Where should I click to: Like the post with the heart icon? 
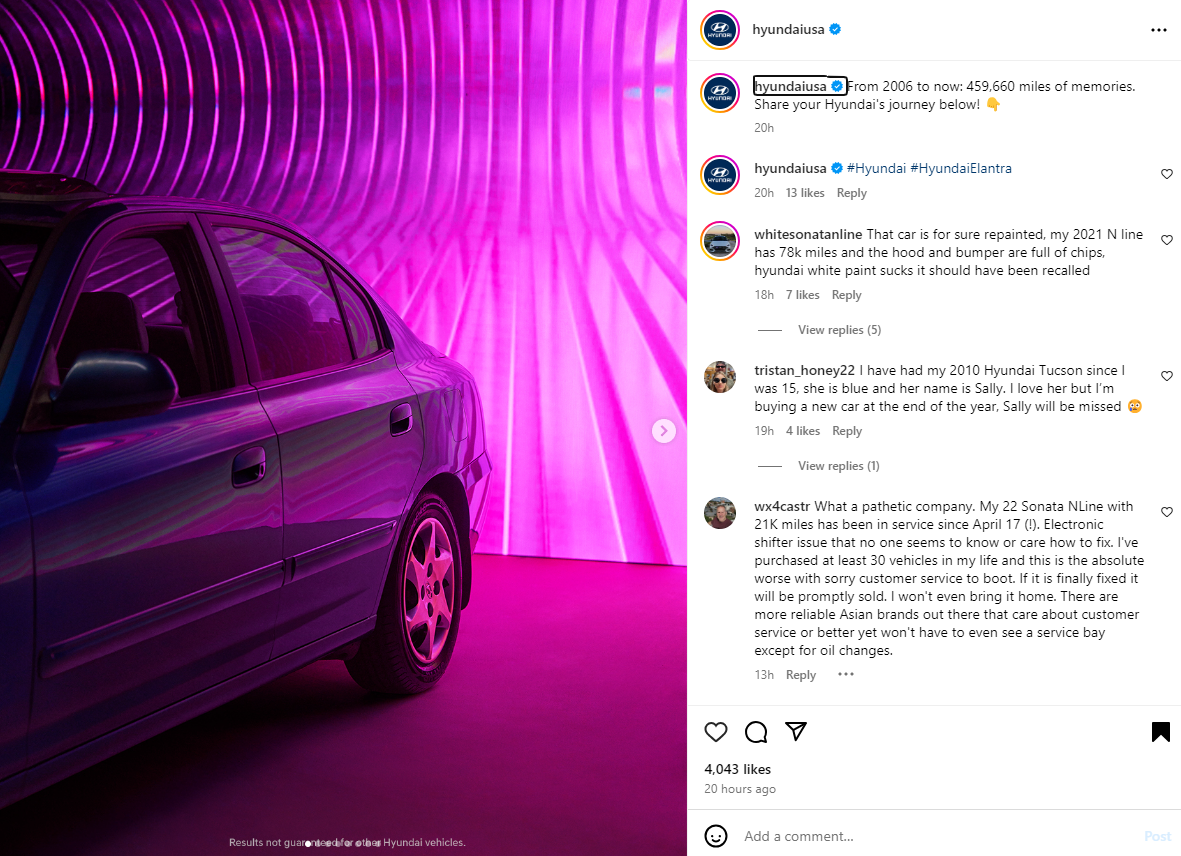pyautogui.click(x=716, y=732)
